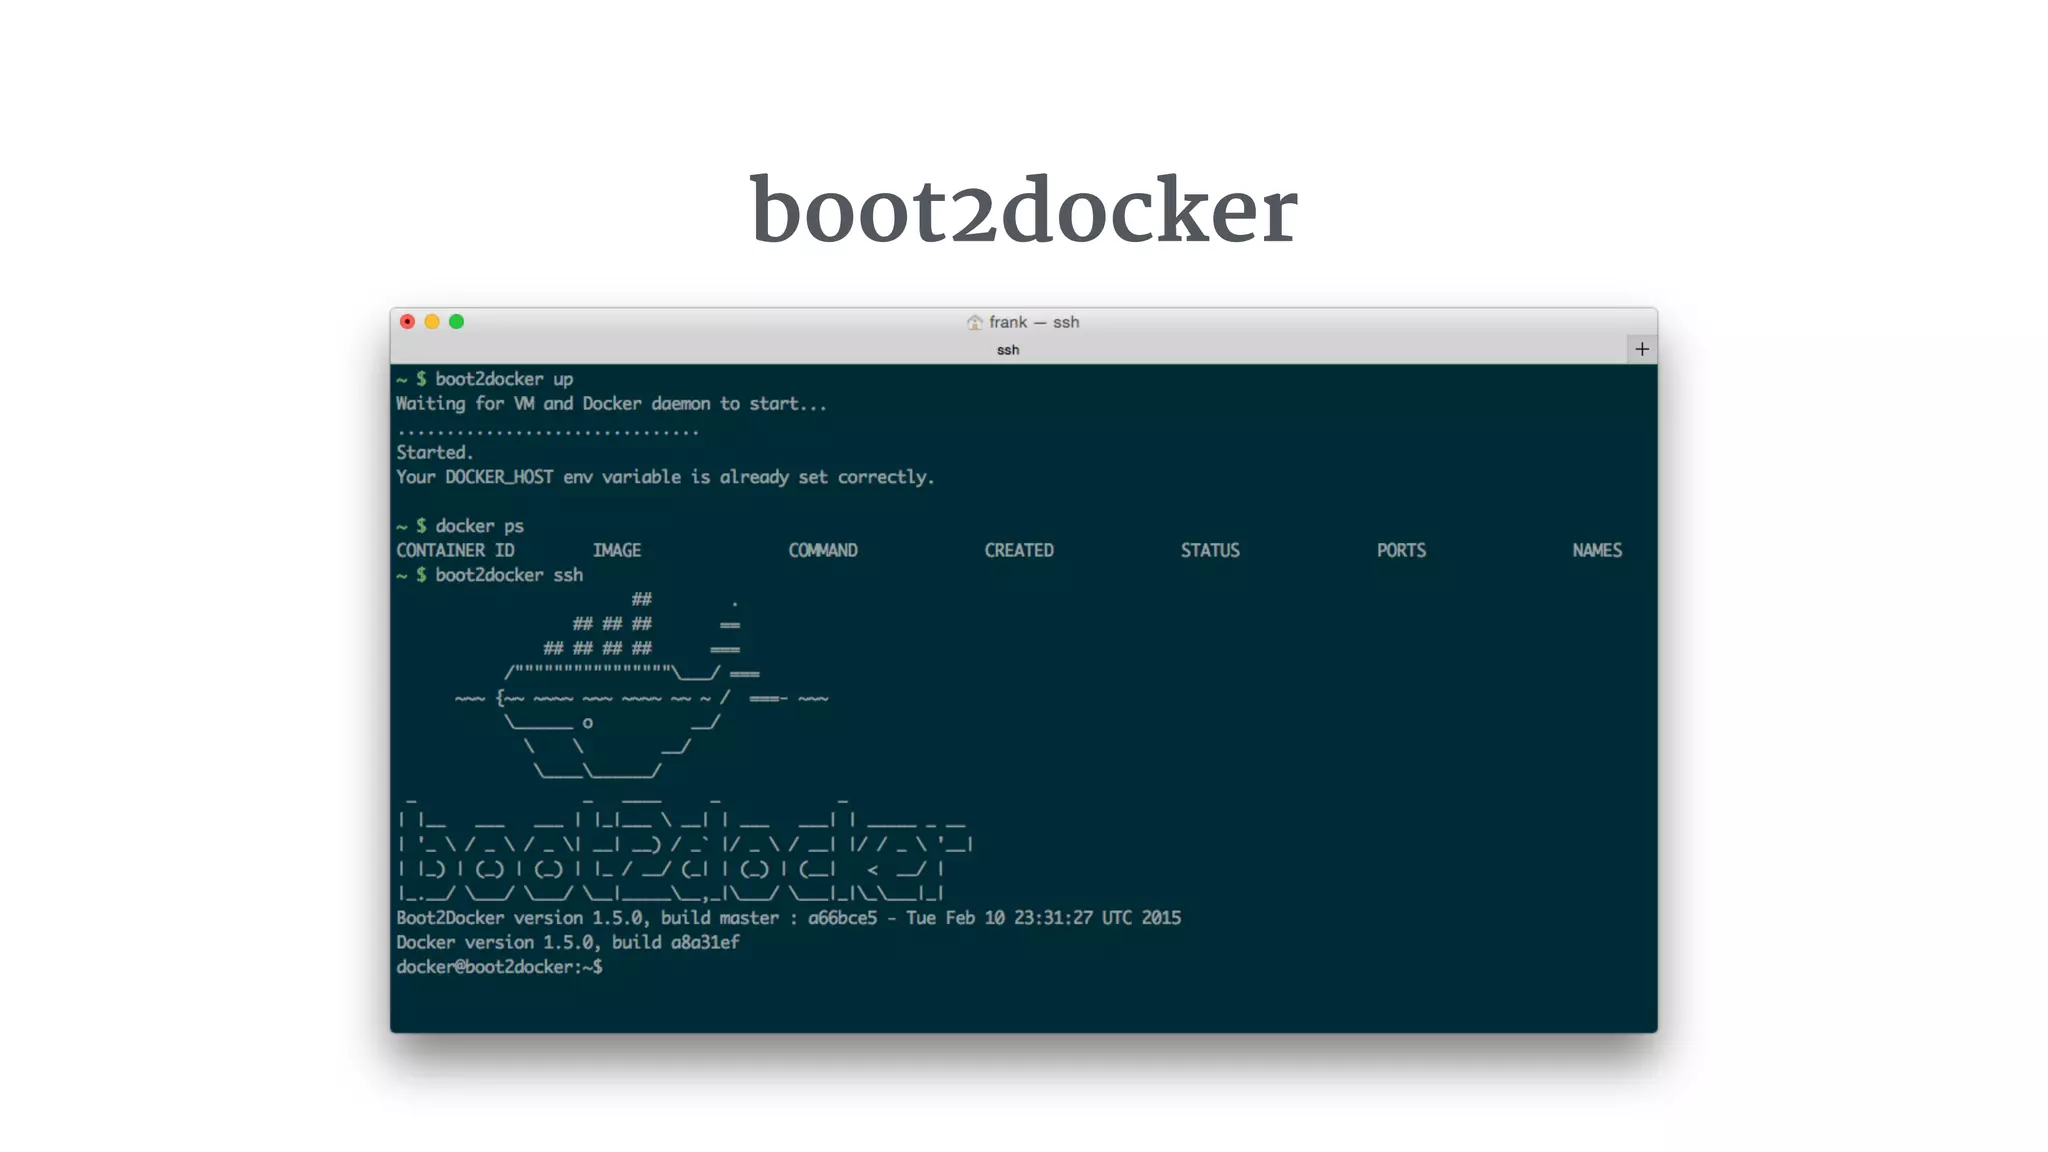Viewport: 2048px width, 1152px height.
Task: Click the home folder icon in title bar
Action: point(974,322)
